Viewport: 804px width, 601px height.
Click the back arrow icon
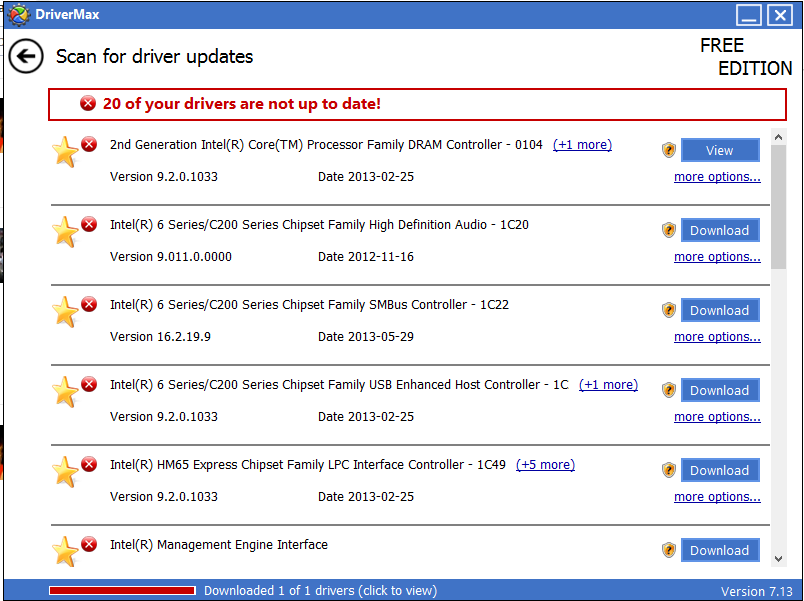tap(26, 56)
